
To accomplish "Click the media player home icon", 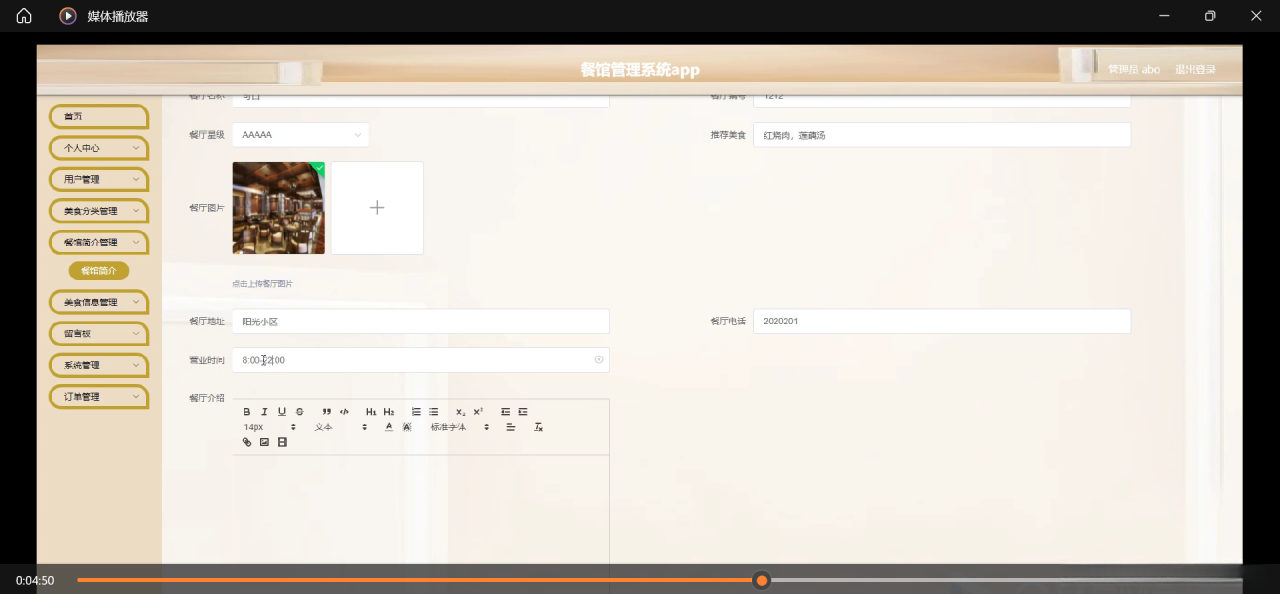I will pos(24,16).
